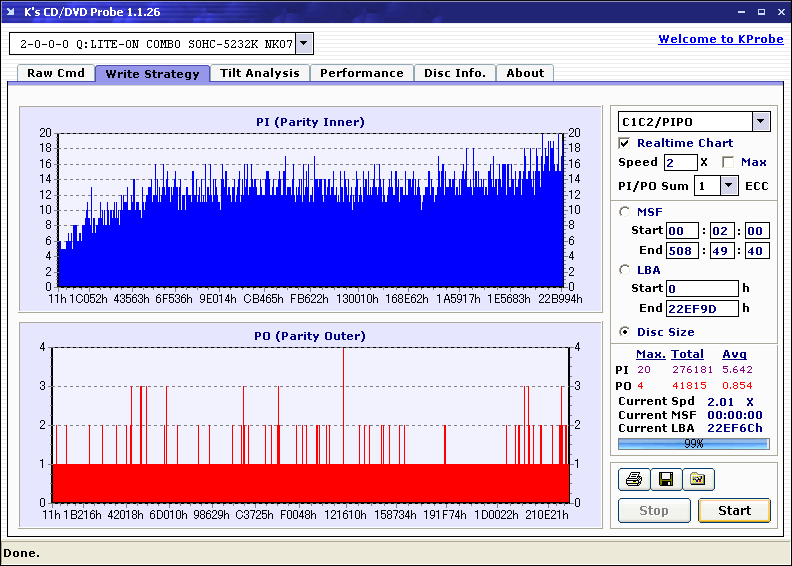Click the folder image icon button

pyautogui.click(x=698, y=480)
